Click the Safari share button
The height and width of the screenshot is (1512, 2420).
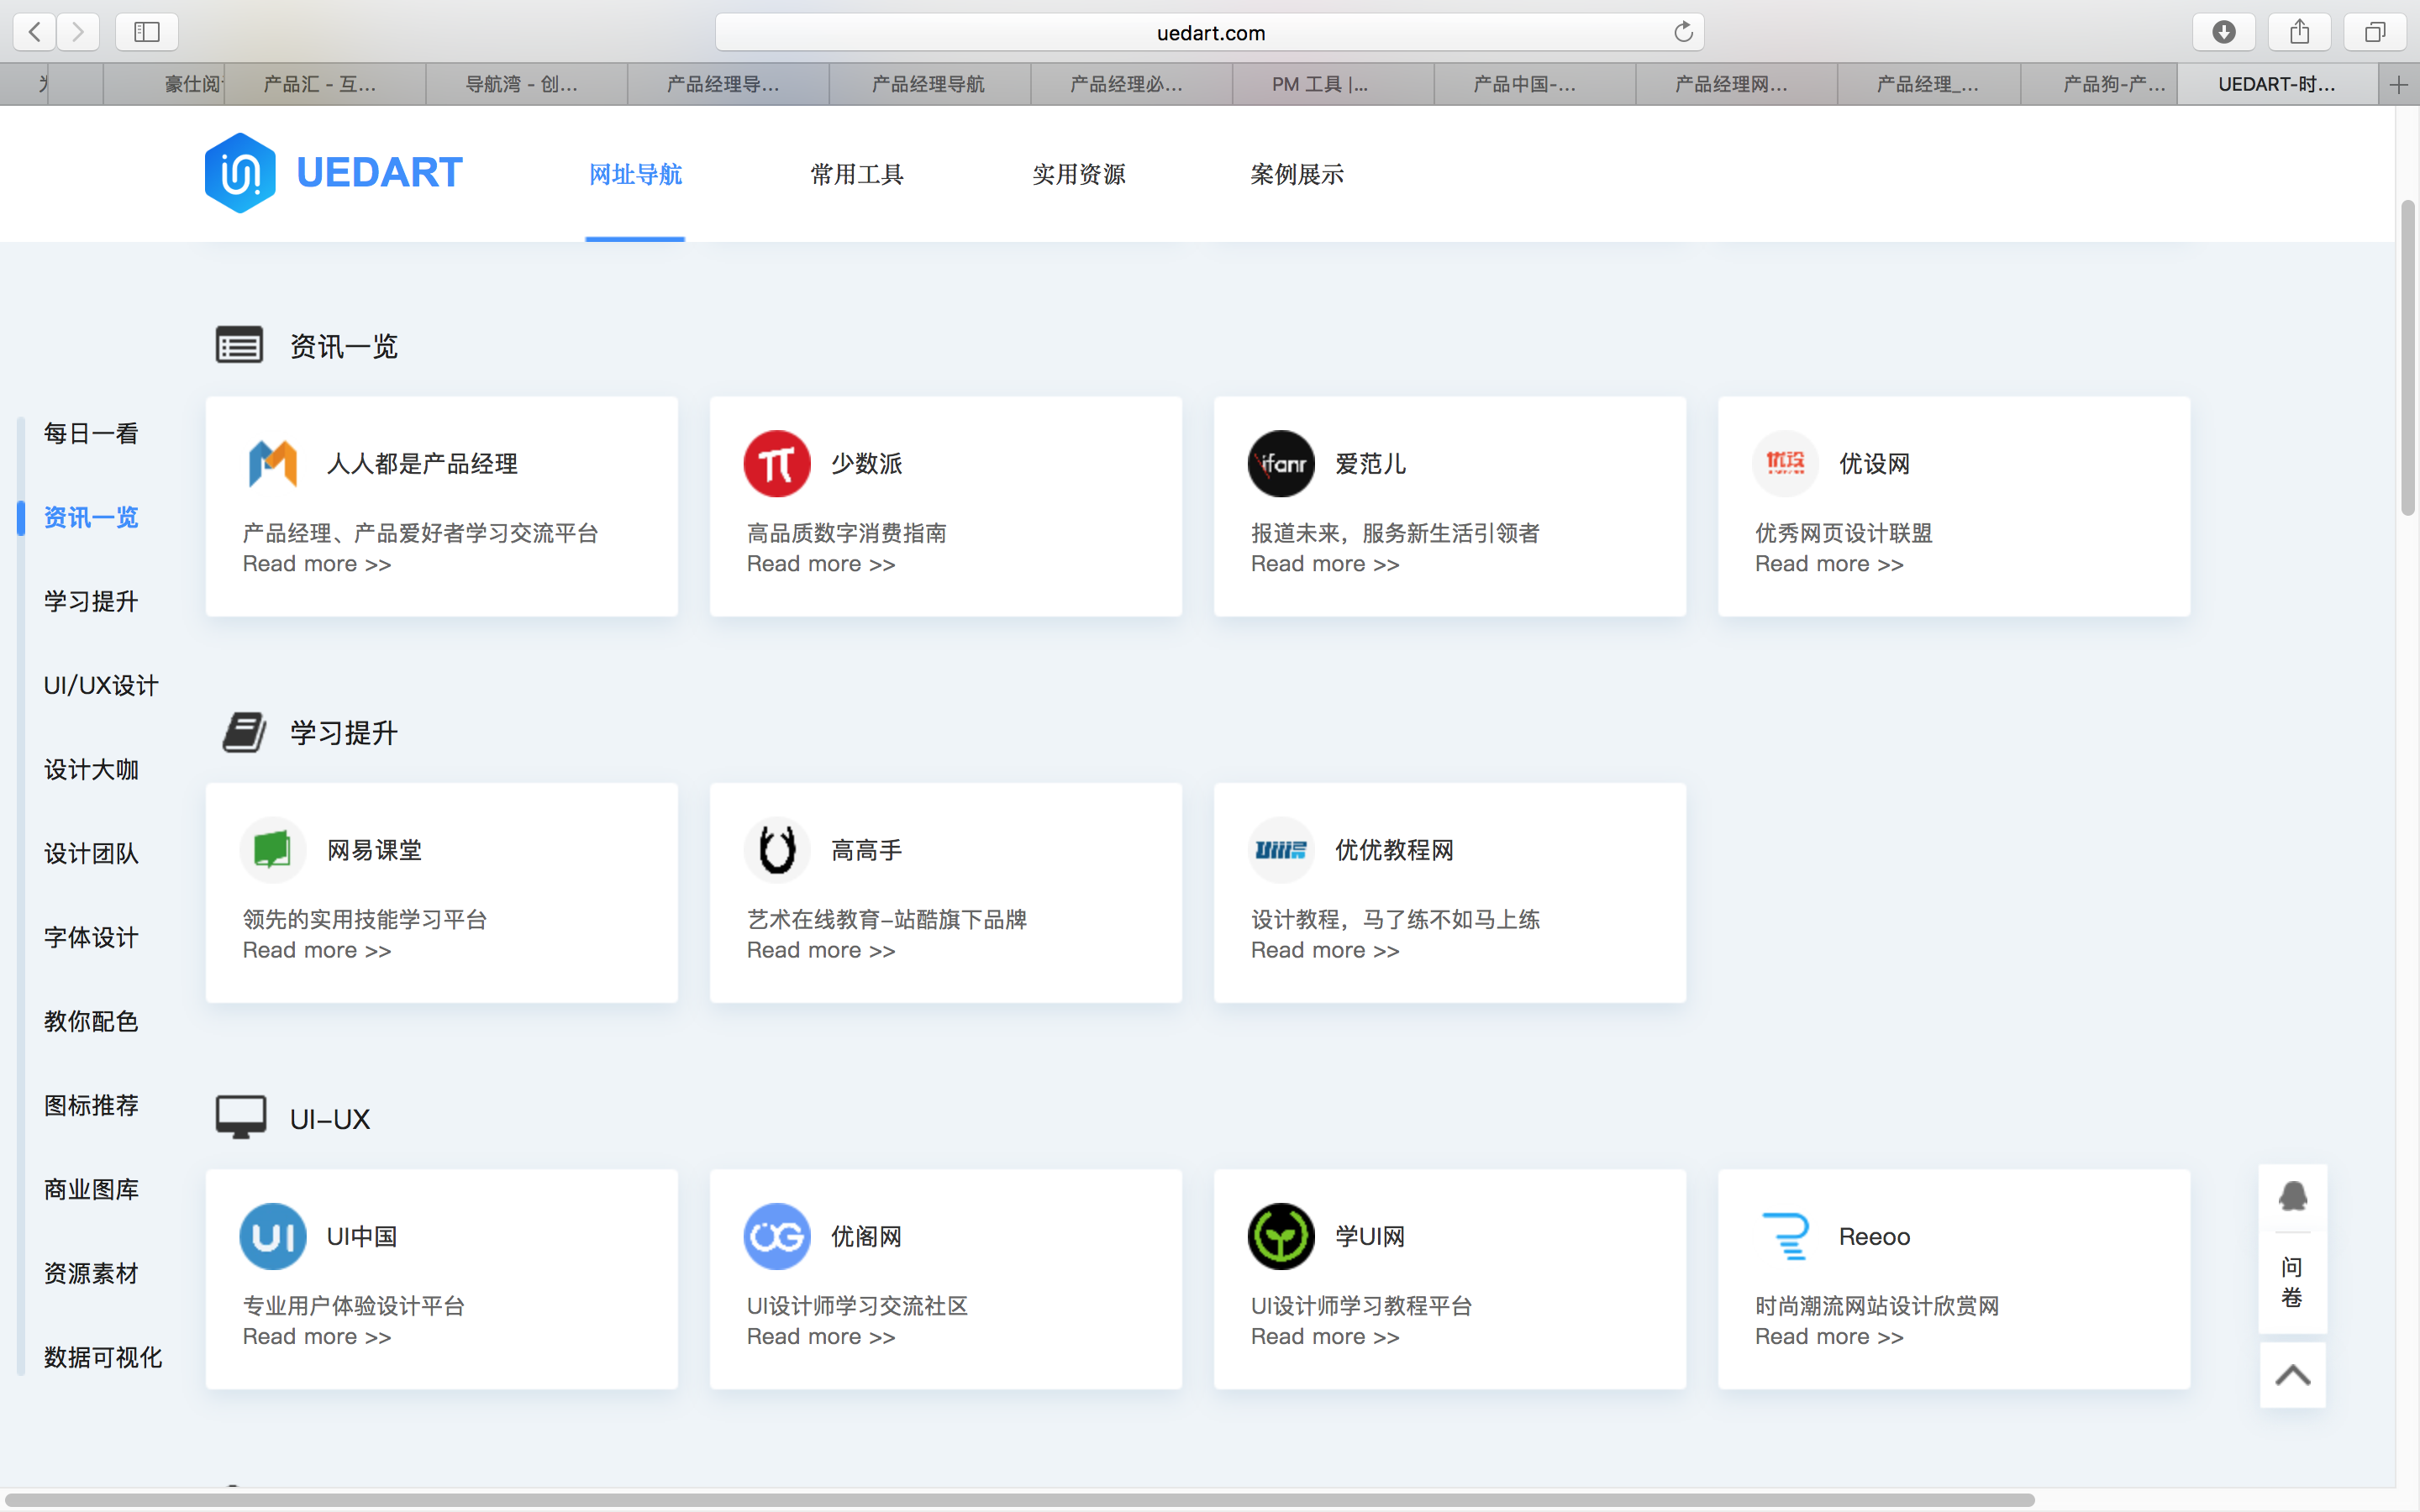point(2300,32)
